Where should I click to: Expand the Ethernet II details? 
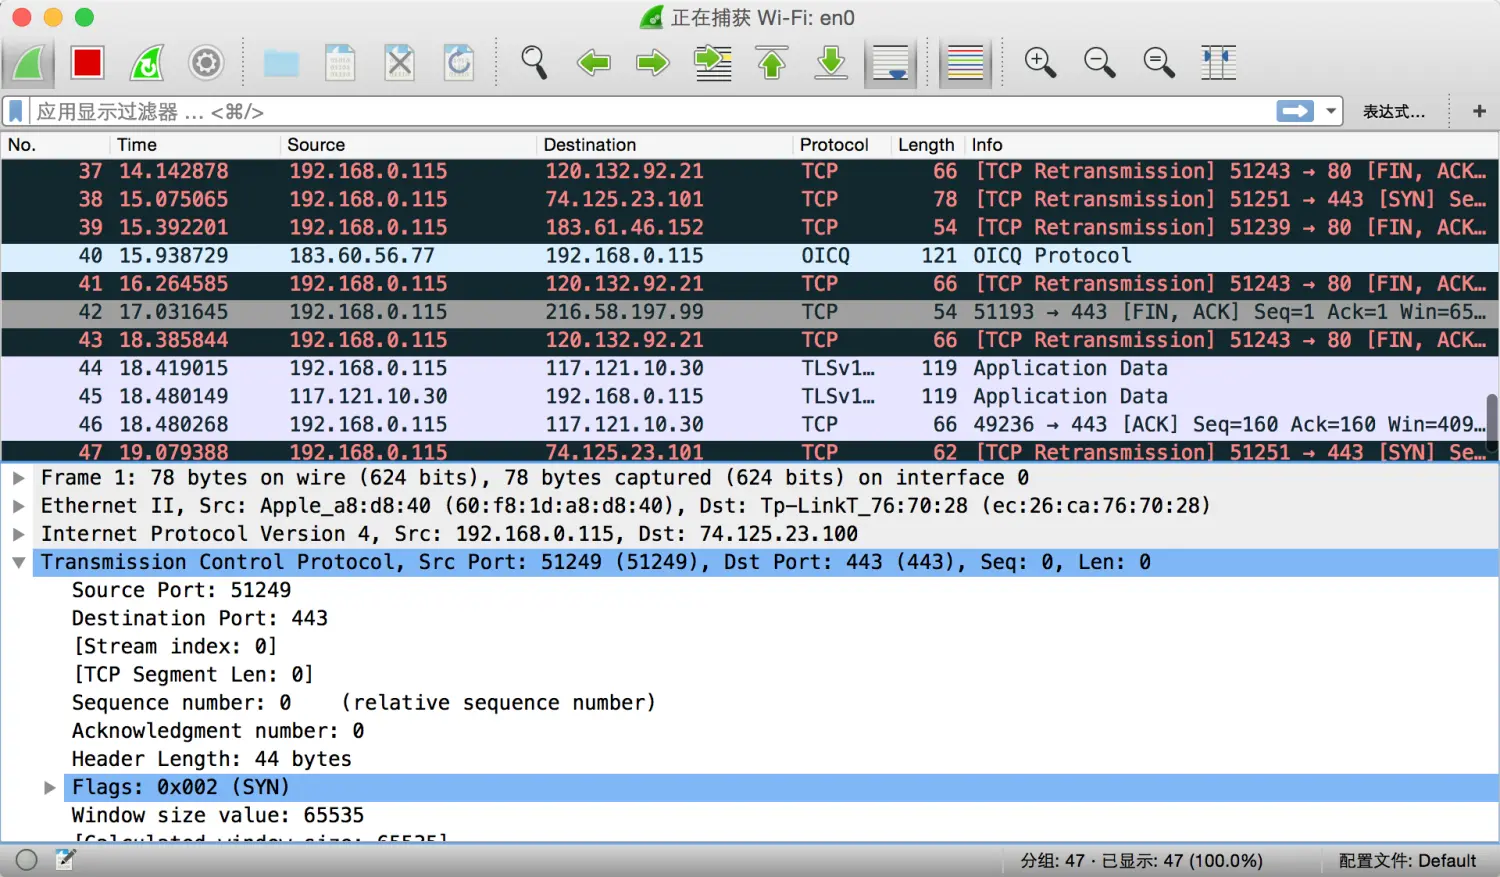(18, 506)
